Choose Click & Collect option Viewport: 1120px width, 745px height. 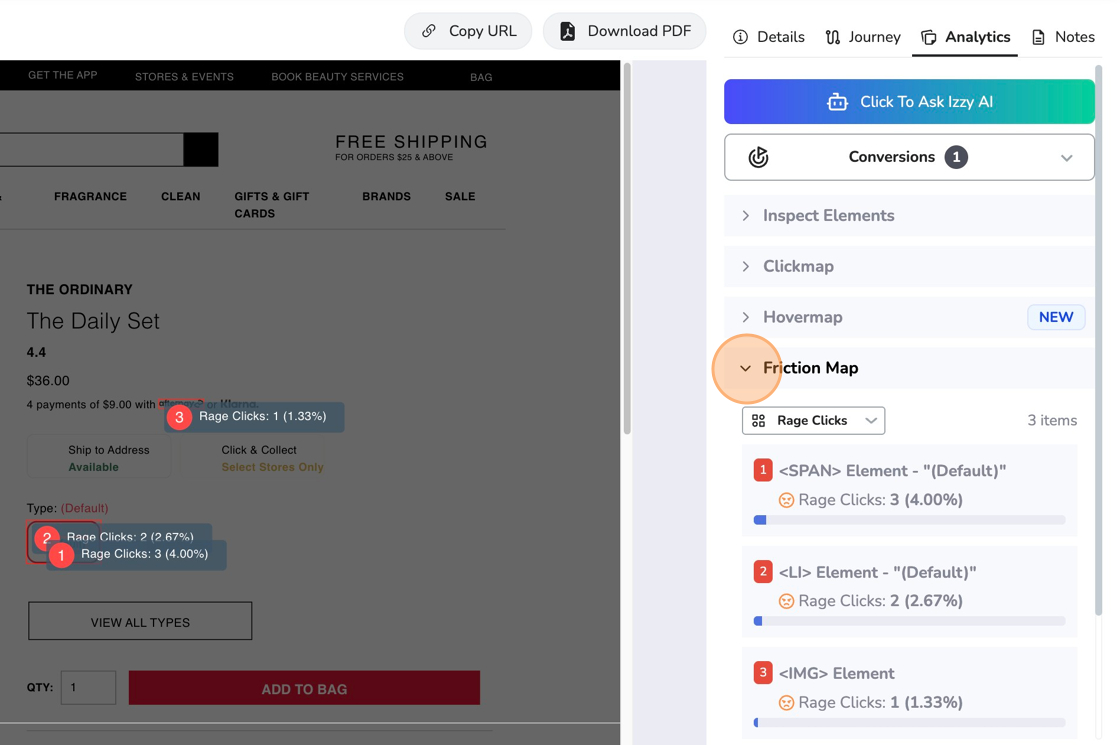tap(272, 458)
